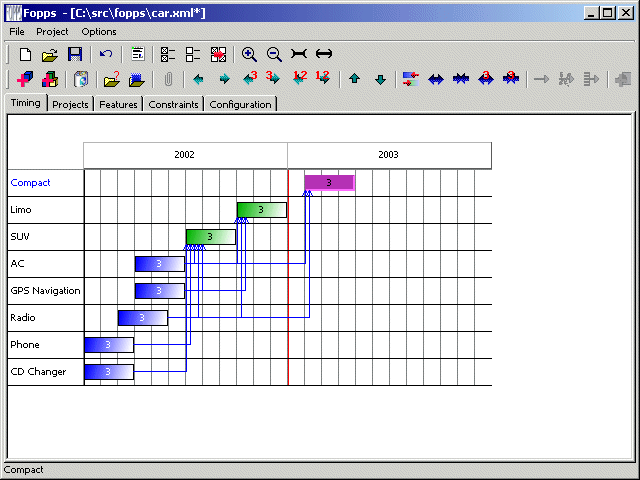Shorten duration with the blue inward arrows
This screenshot has height=480, width=640.
tap(460, 79)
